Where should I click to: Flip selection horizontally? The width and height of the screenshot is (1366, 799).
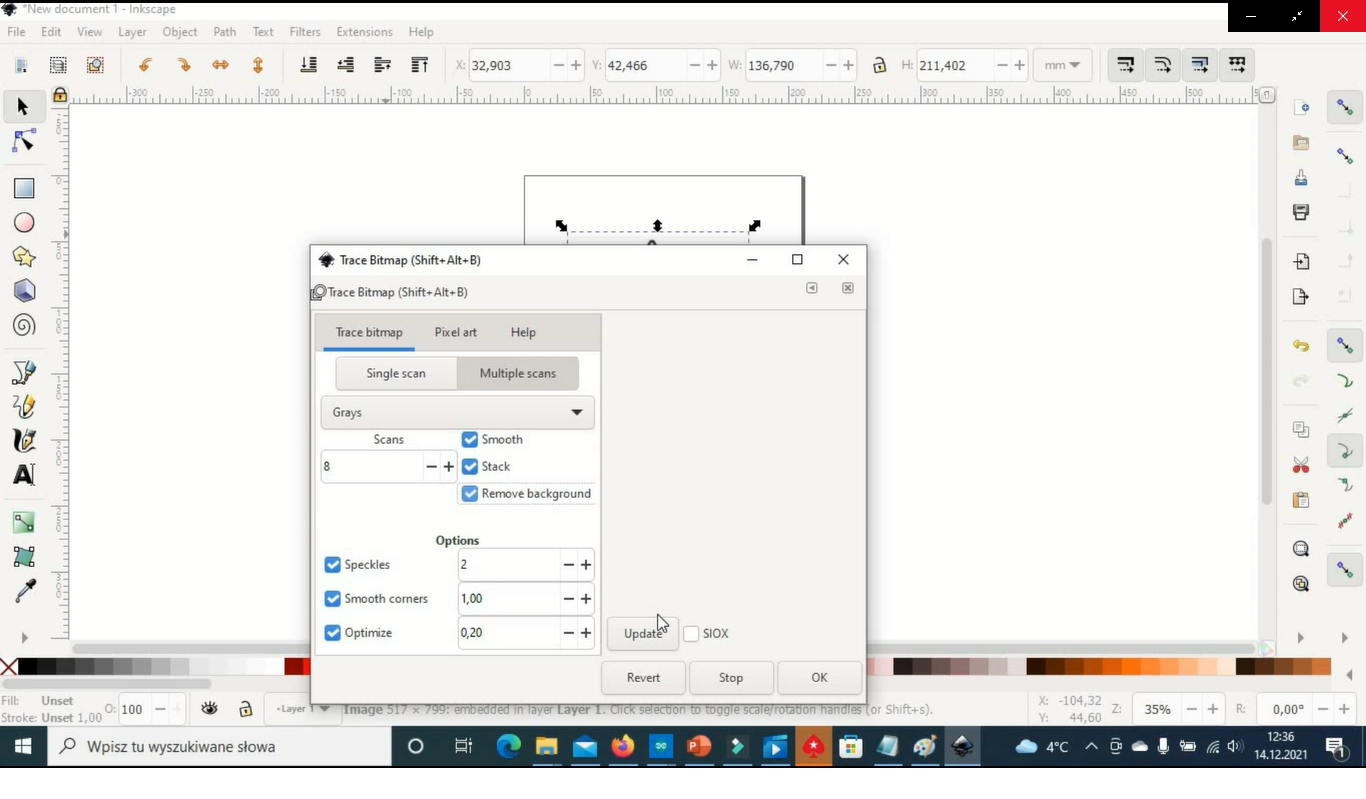[x=220, y=65]
